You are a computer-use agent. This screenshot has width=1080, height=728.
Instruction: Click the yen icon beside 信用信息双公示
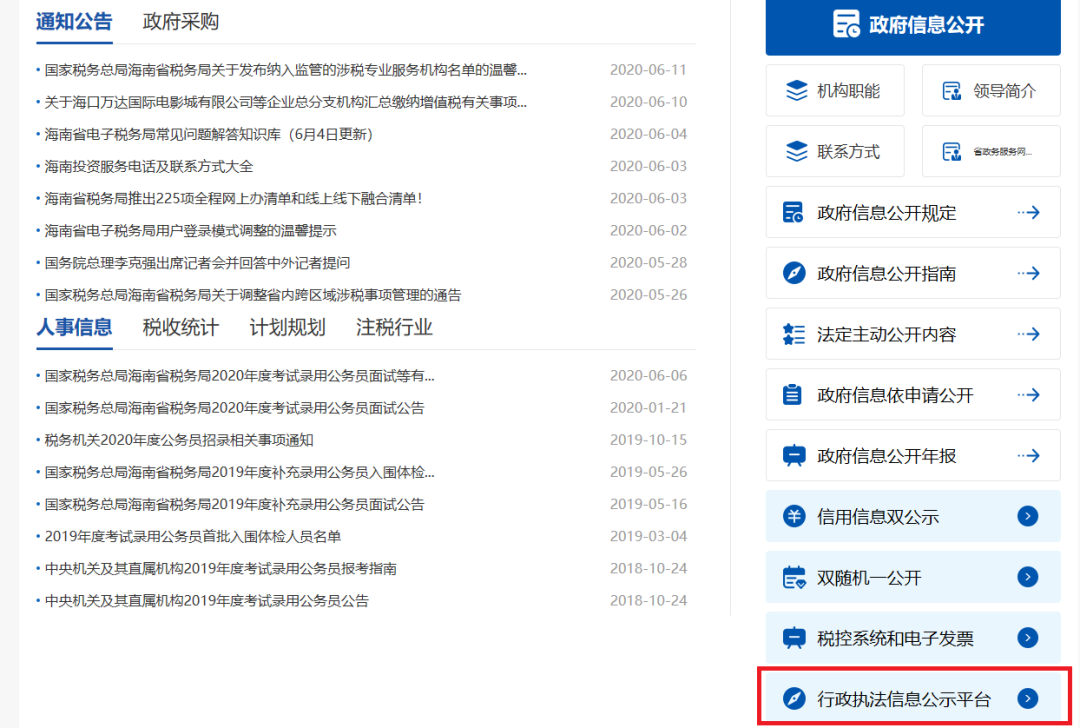point(794,516)
